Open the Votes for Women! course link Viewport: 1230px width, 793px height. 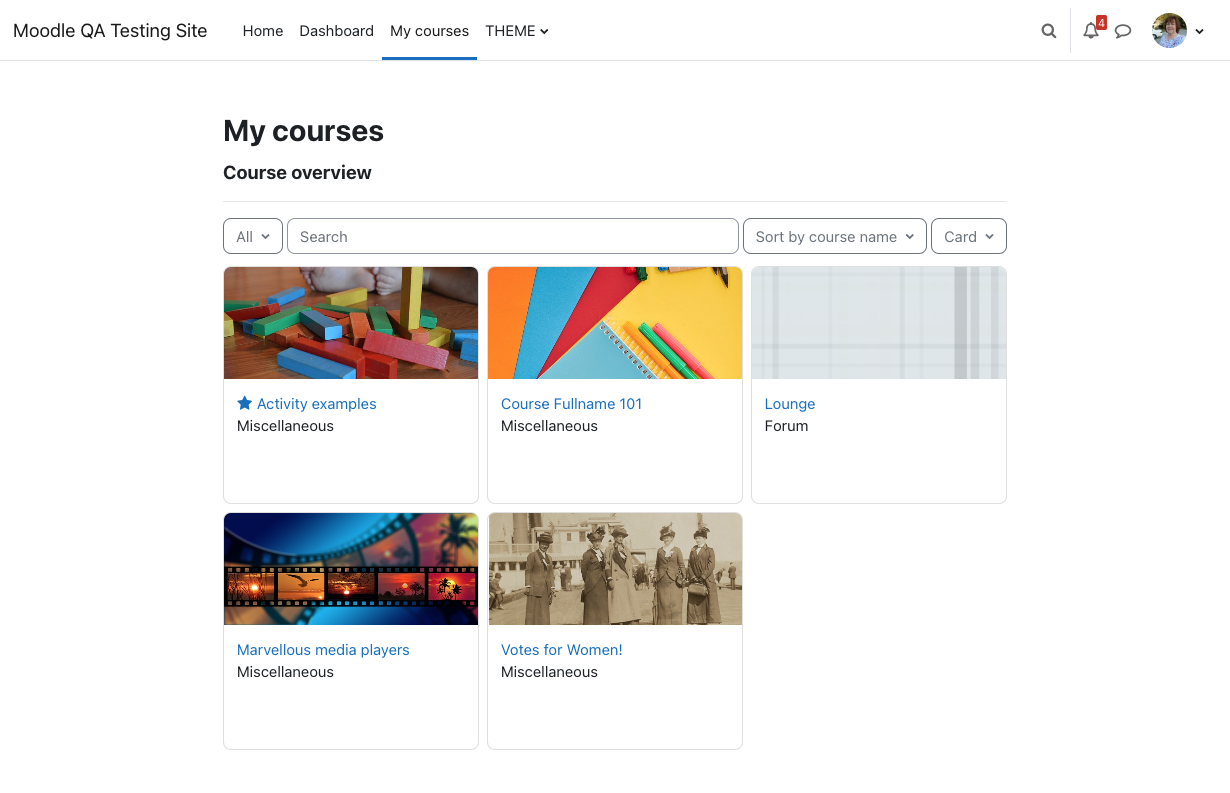point(562,650)
